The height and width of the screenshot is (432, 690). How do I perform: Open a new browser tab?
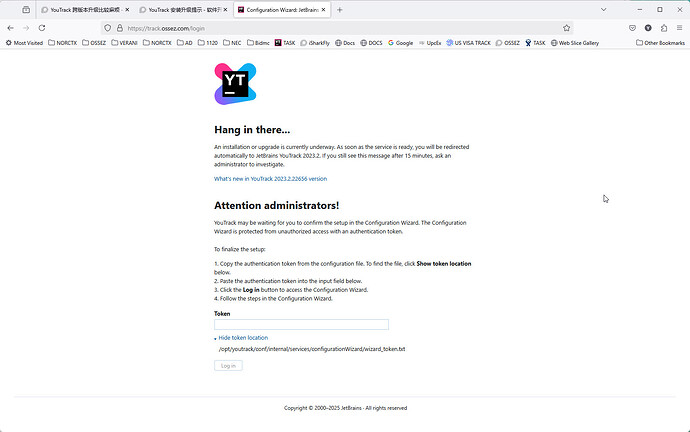[339, 10]
